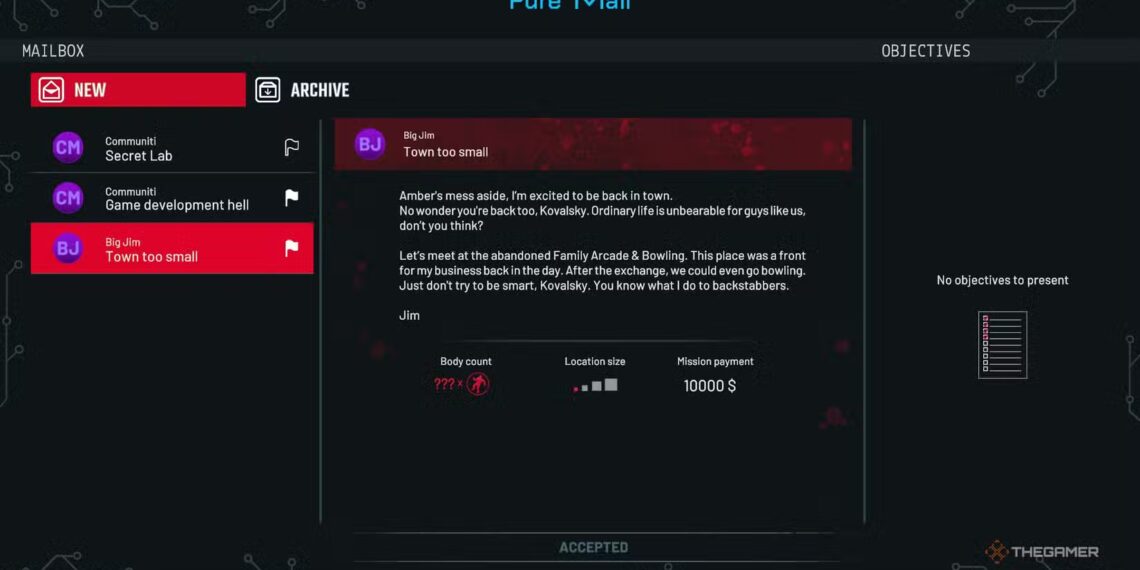
Task: Toggle flag on Secret Lab message
Action: point(291,148)
